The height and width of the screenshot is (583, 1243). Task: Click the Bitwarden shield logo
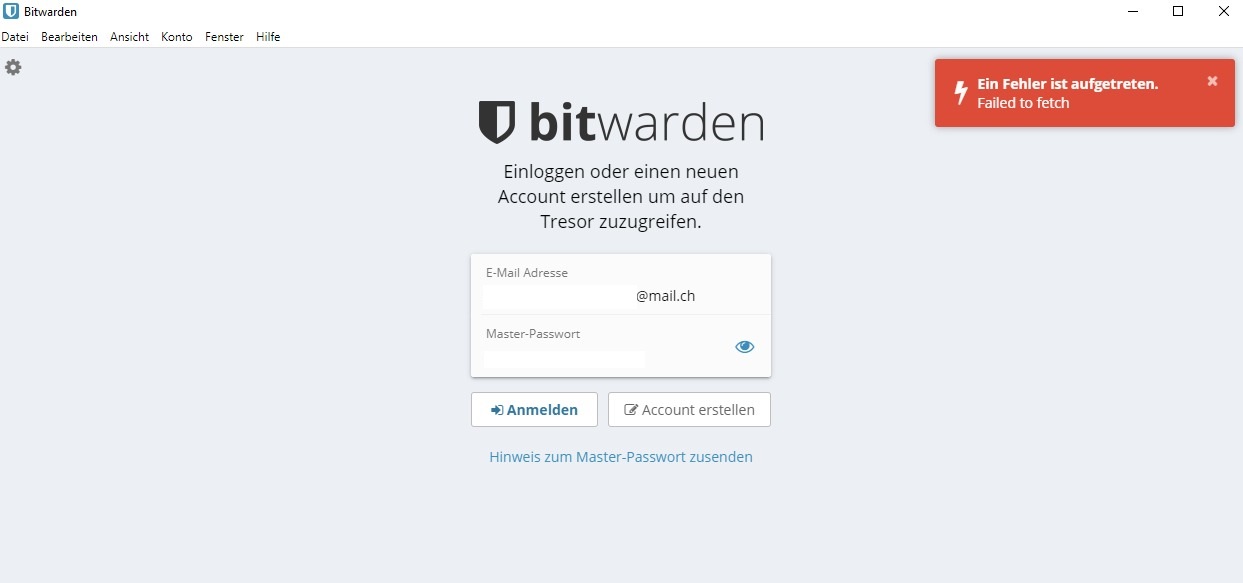(x=497, y=122)
